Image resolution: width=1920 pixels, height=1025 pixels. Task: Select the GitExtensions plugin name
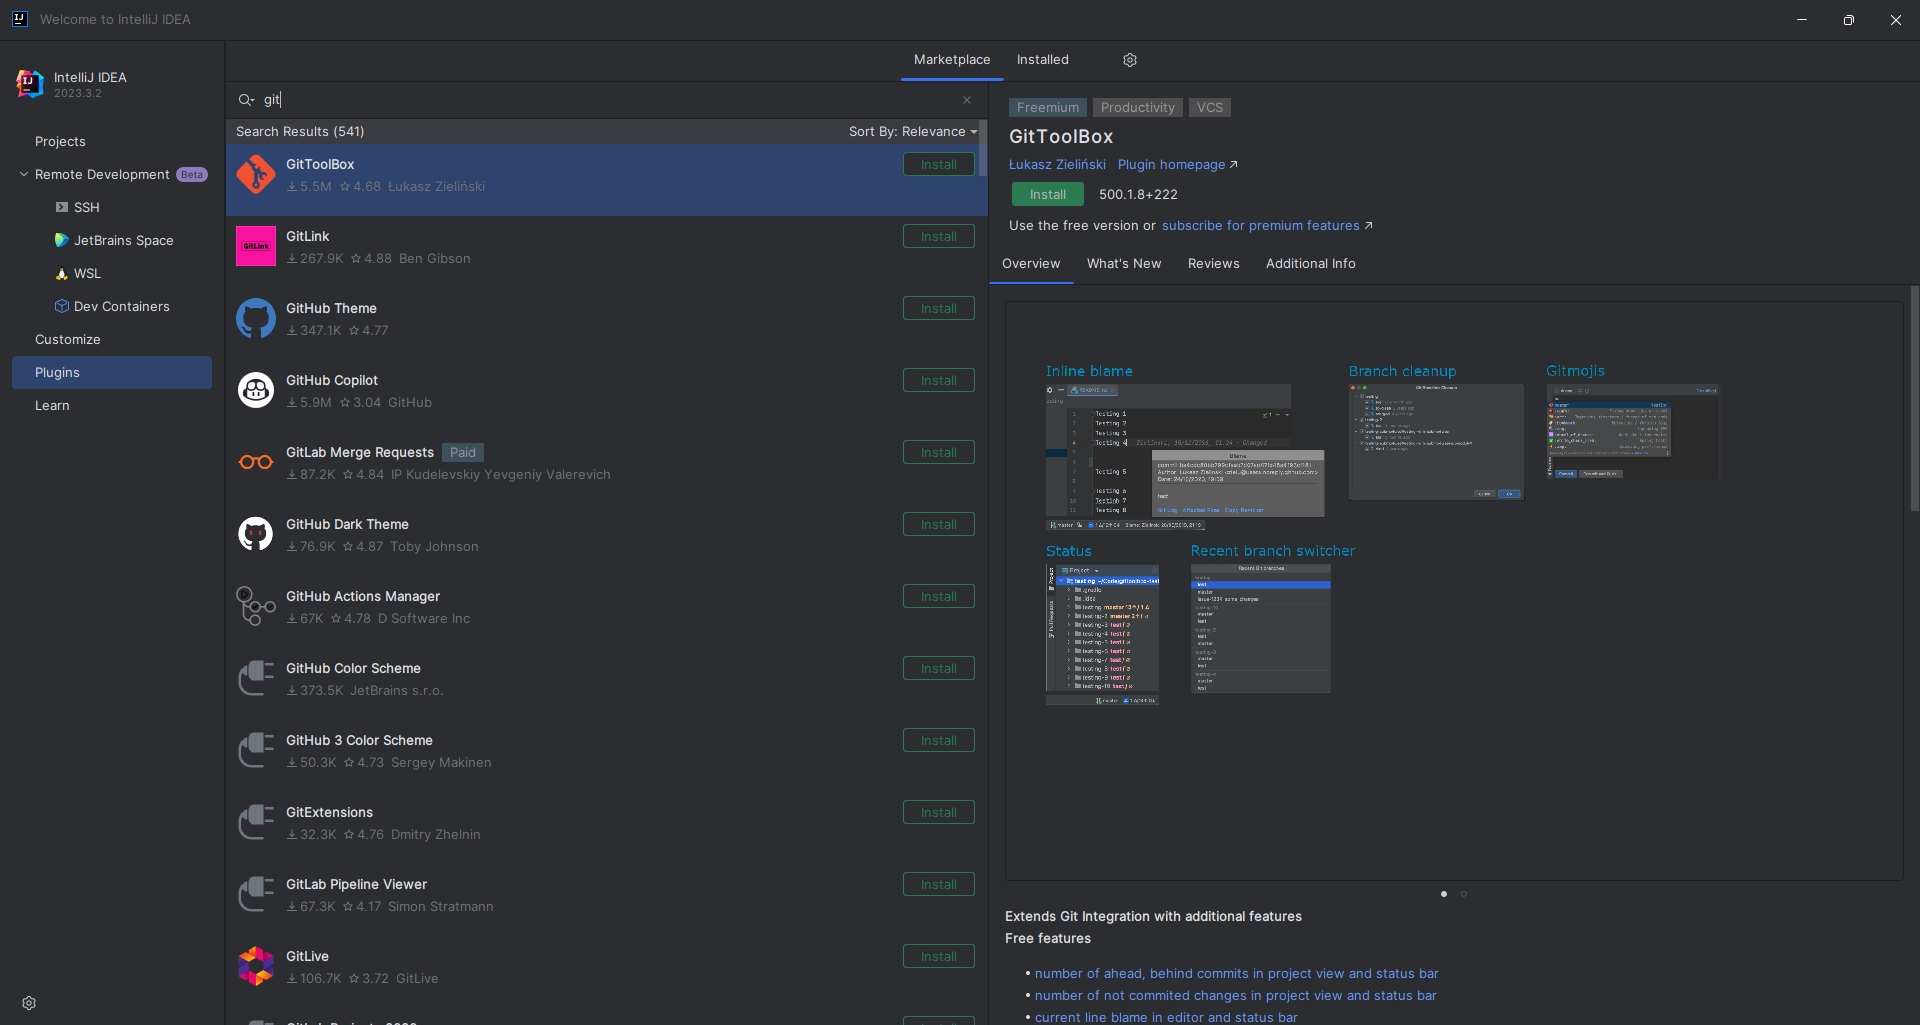pyautogui.click(x=329, y=813)
